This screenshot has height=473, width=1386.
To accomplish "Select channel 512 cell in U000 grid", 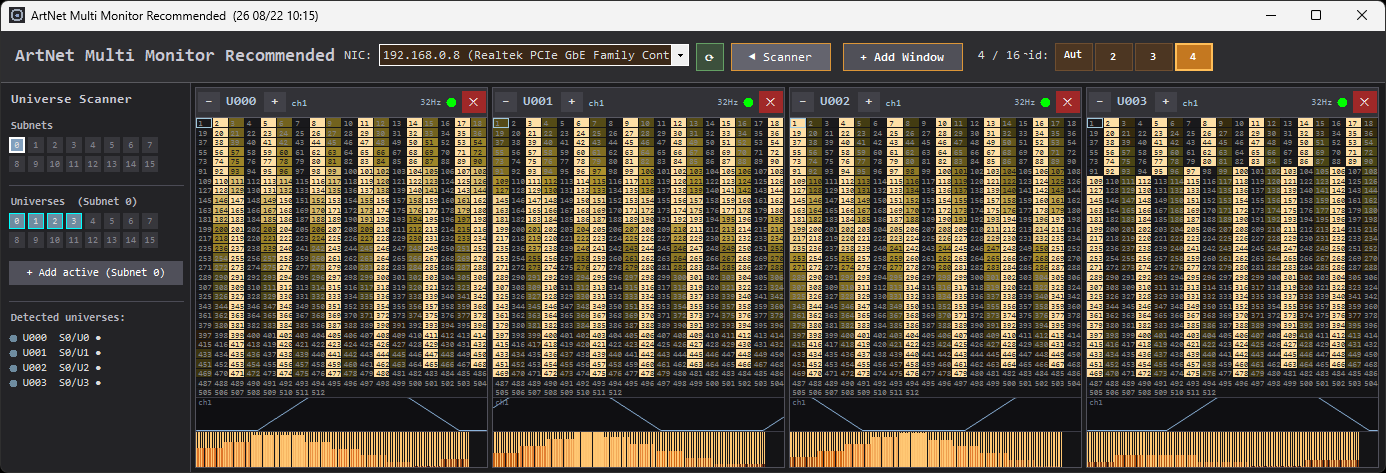I will [x=318, y=393].
